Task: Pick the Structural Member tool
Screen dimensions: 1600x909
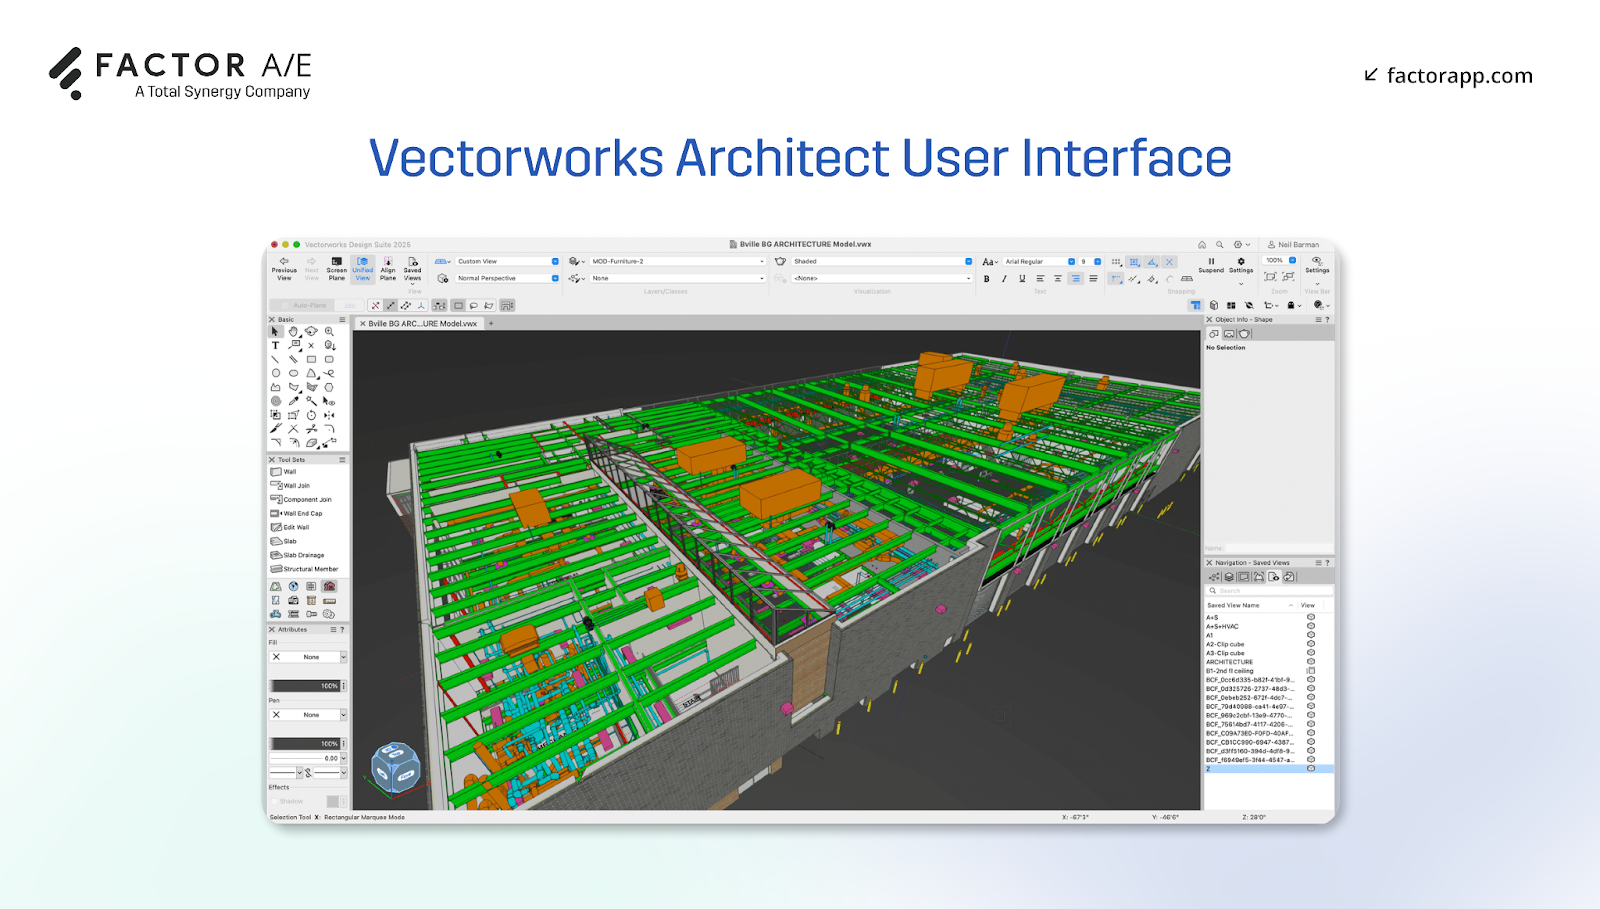Action: click(x=303, y=569)
